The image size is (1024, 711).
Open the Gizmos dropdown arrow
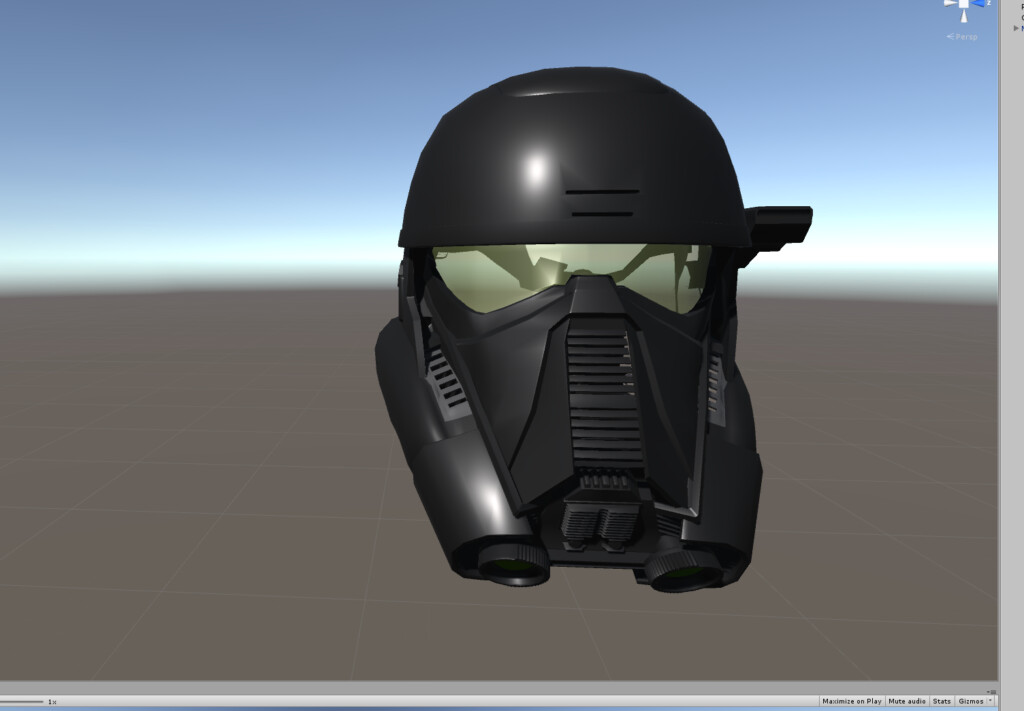click(x=991, y=701)
